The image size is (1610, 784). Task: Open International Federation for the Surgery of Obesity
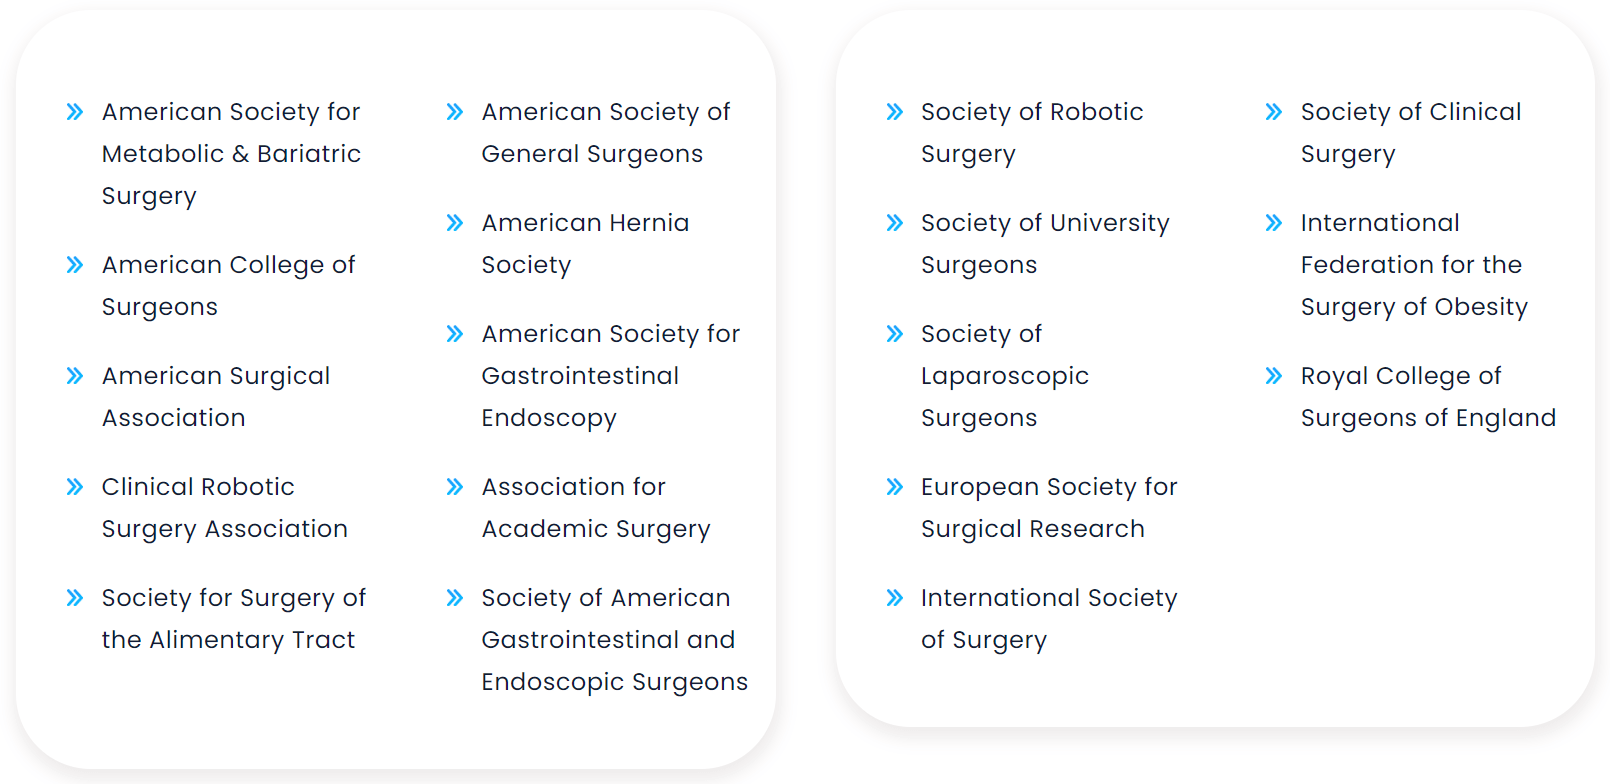[x=1413, y=265]
